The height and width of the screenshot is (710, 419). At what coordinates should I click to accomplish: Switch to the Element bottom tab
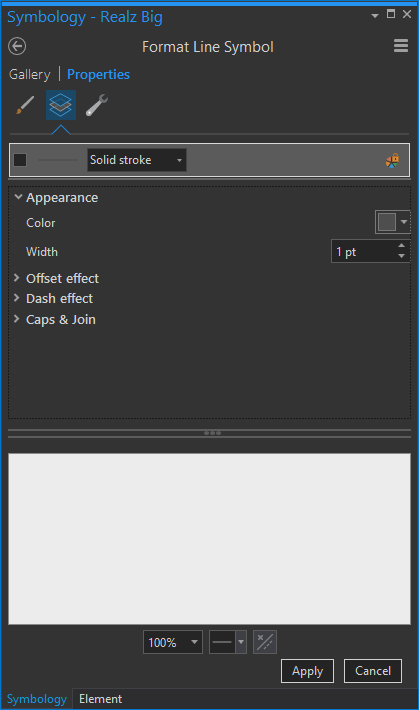[101, 699]
